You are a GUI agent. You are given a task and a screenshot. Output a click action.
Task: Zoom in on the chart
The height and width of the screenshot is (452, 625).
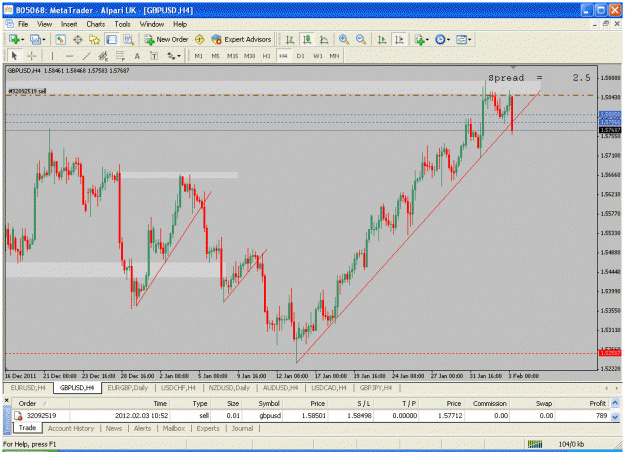click(x=344, y=39)
